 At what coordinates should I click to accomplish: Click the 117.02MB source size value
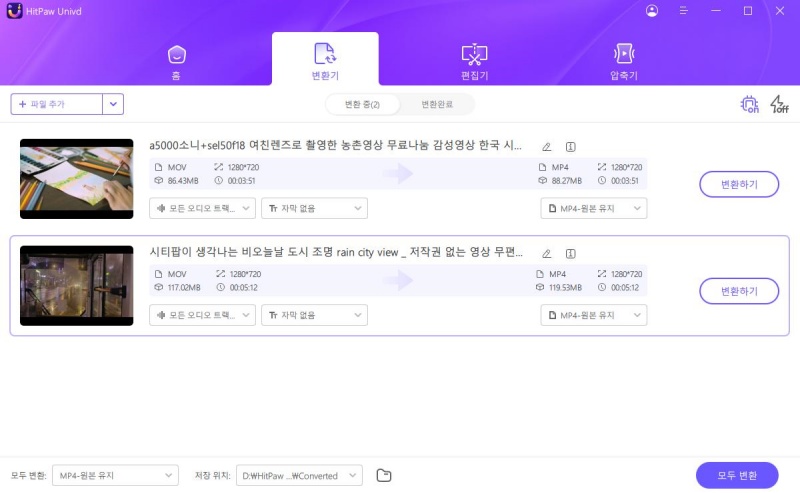tap(184, 287)
